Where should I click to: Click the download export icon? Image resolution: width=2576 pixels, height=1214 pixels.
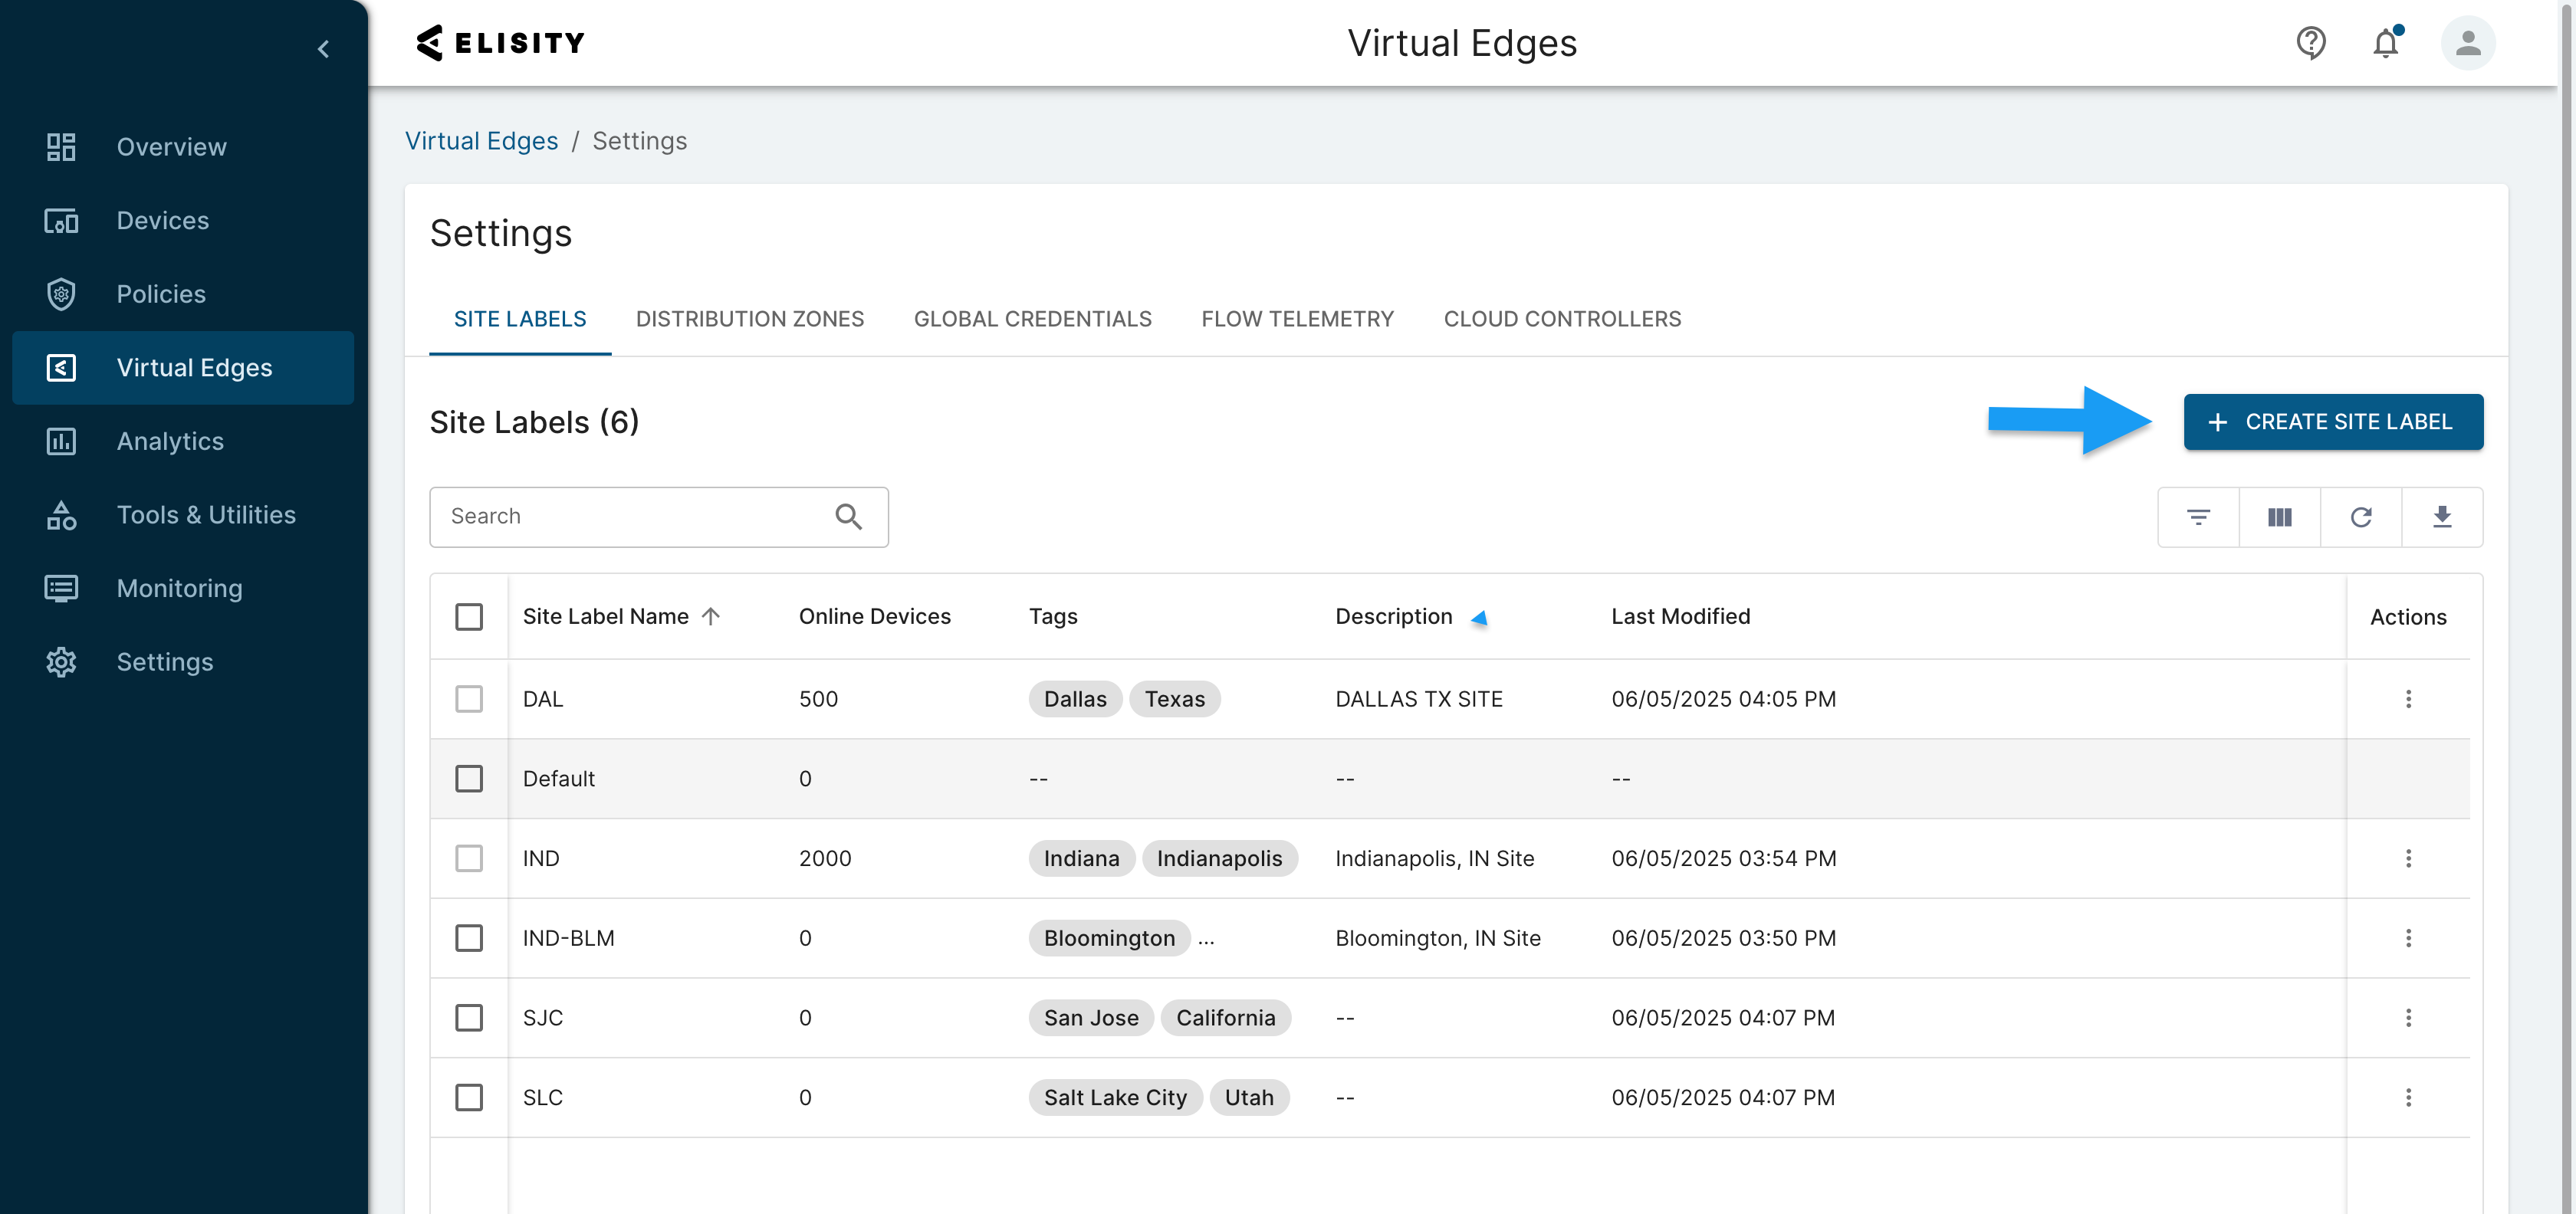click(2441, 517)
